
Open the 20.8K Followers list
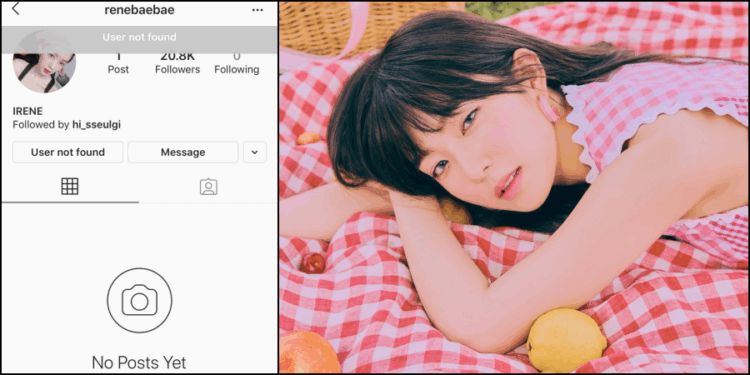[177, 63]
